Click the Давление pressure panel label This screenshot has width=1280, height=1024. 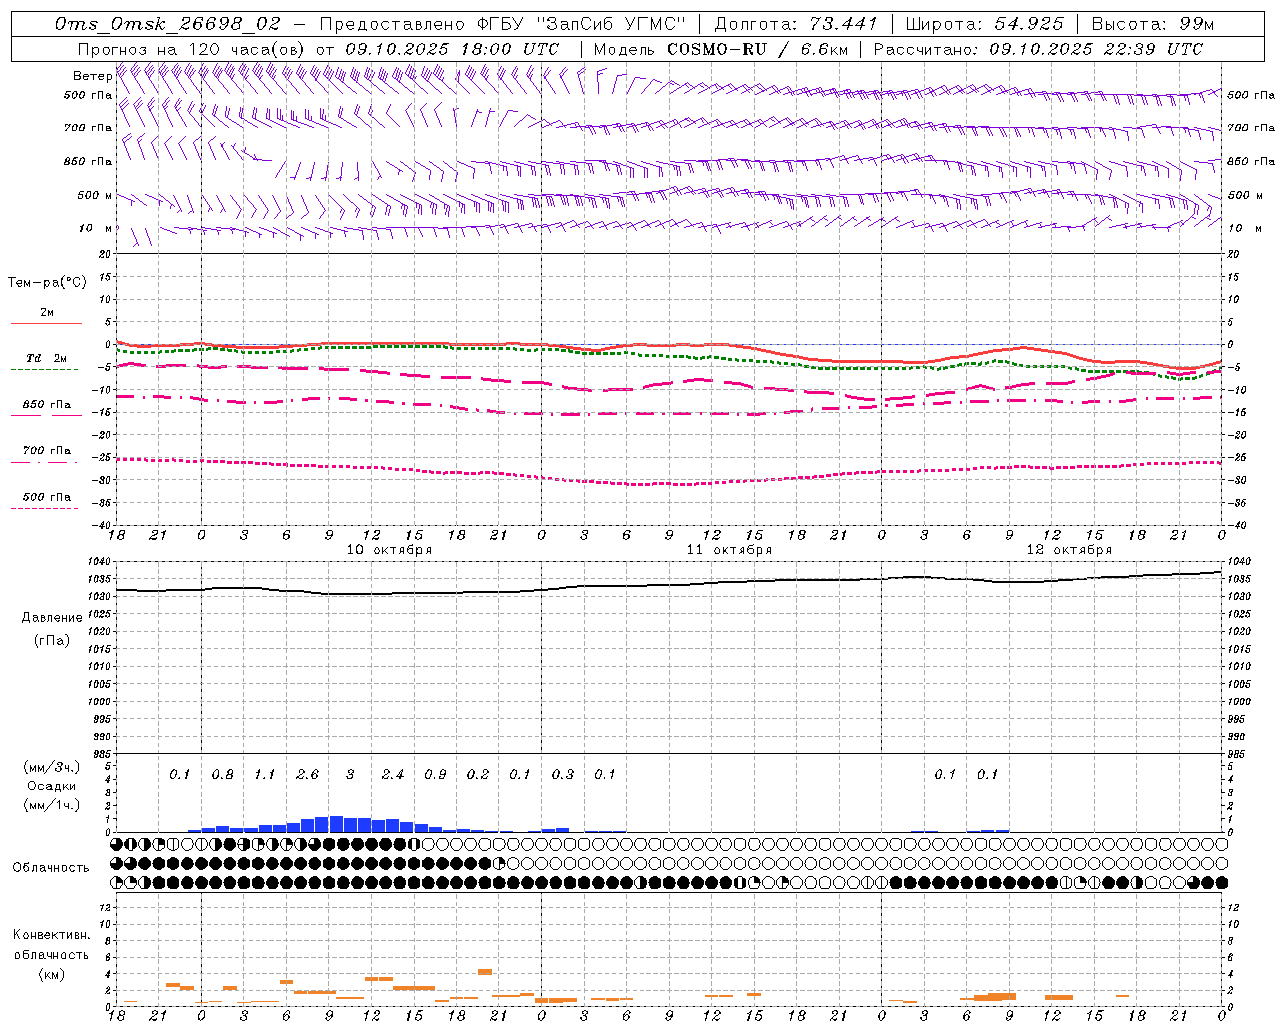tap(52, 618)
